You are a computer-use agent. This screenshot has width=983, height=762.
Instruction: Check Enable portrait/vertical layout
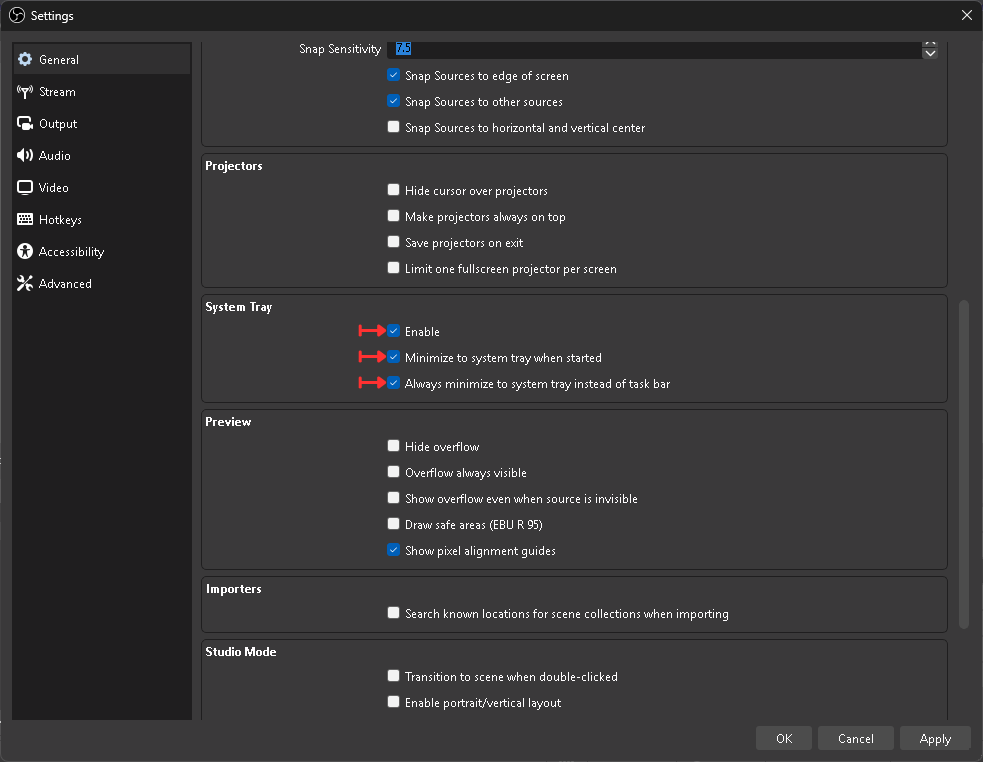pyautogui.click(x=394, y=702)
